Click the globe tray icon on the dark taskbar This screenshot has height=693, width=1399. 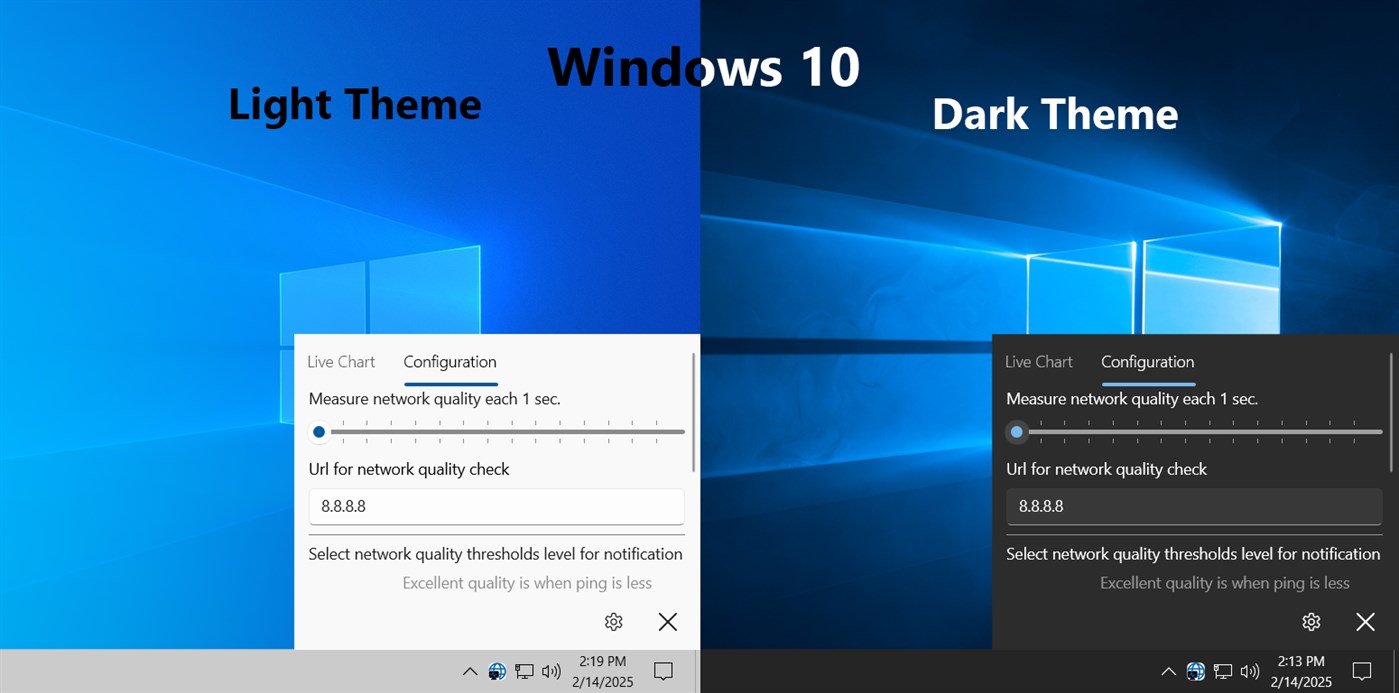coord(1195,671)
